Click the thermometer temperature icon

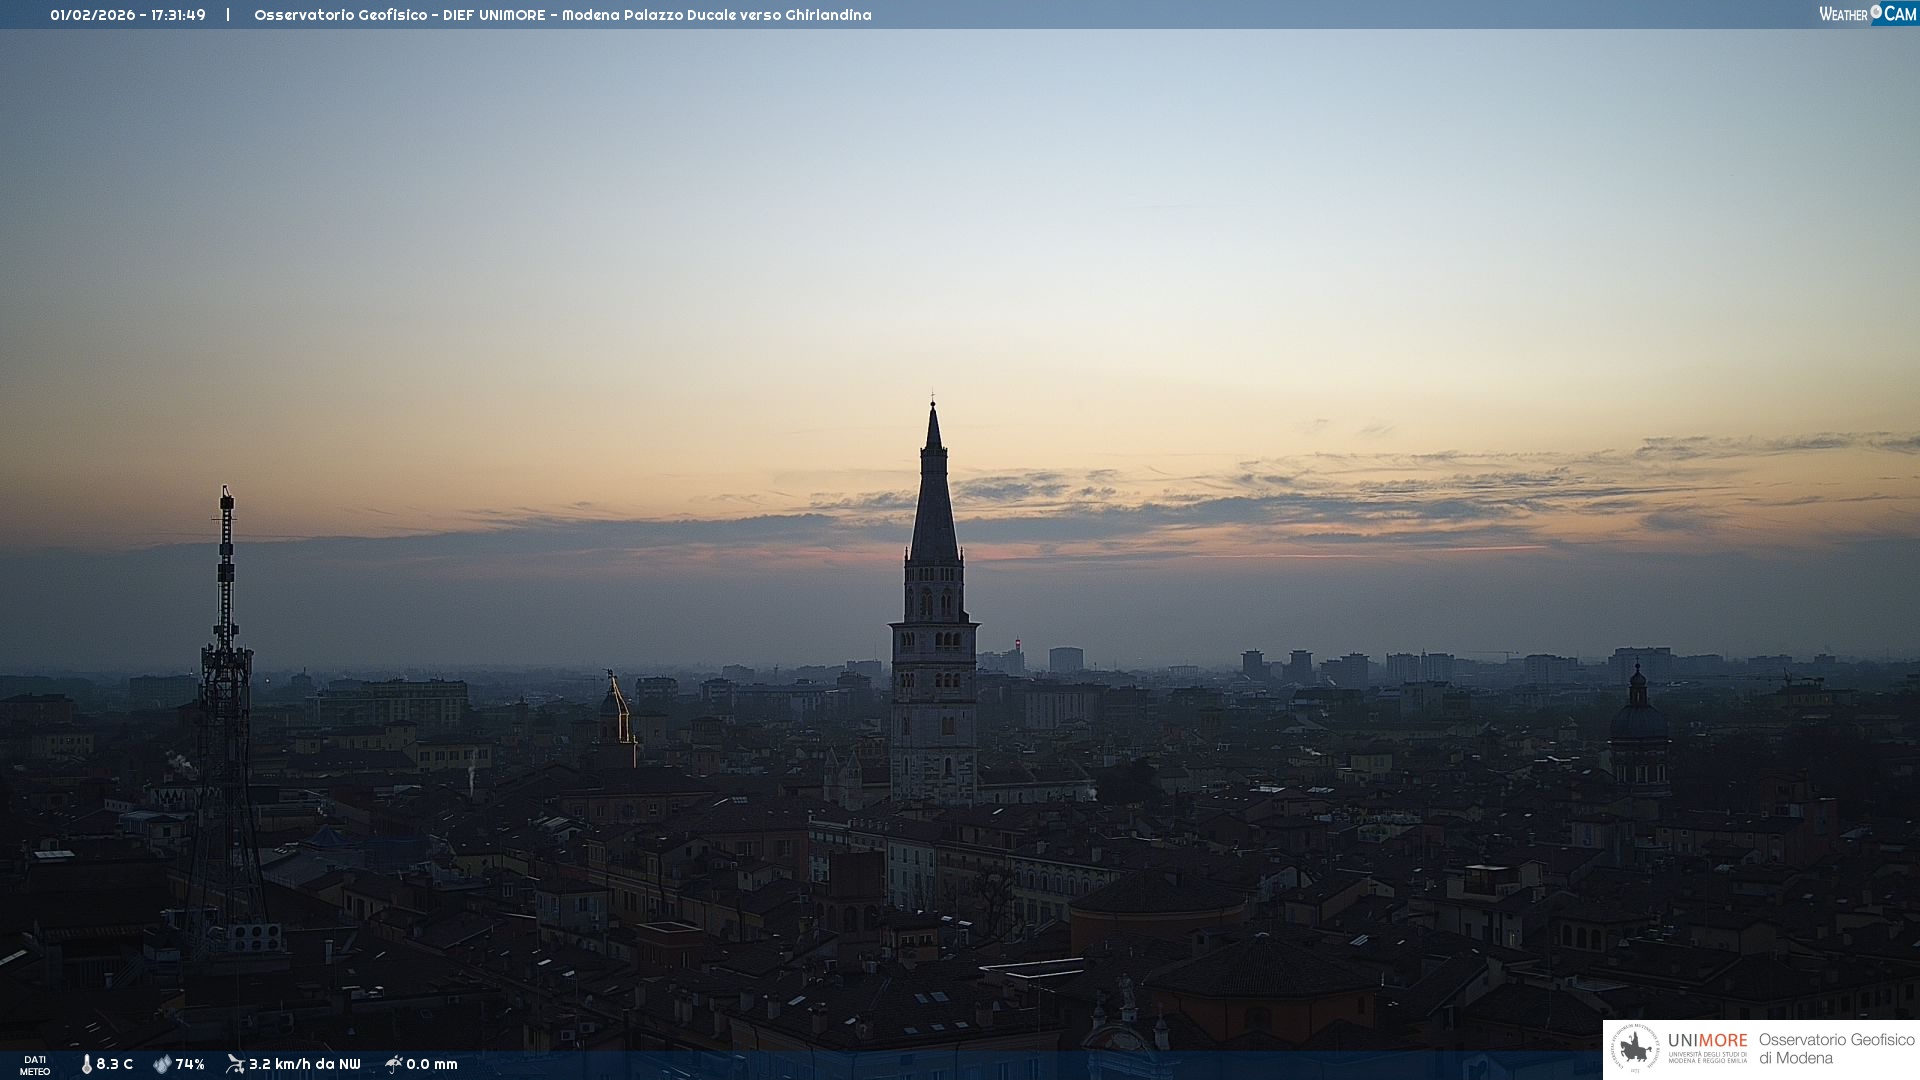click(x=87, y=1064)
